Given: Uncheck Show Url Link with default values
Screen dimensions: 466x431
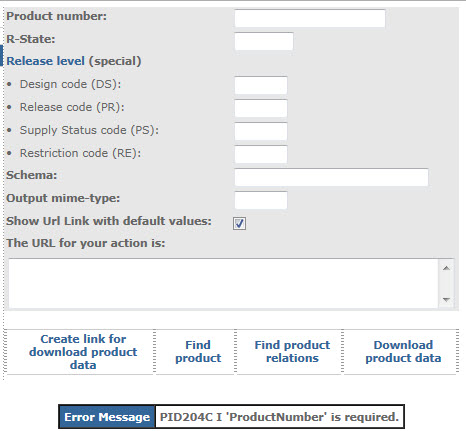Looking at the screenshot, I should 239,223.
